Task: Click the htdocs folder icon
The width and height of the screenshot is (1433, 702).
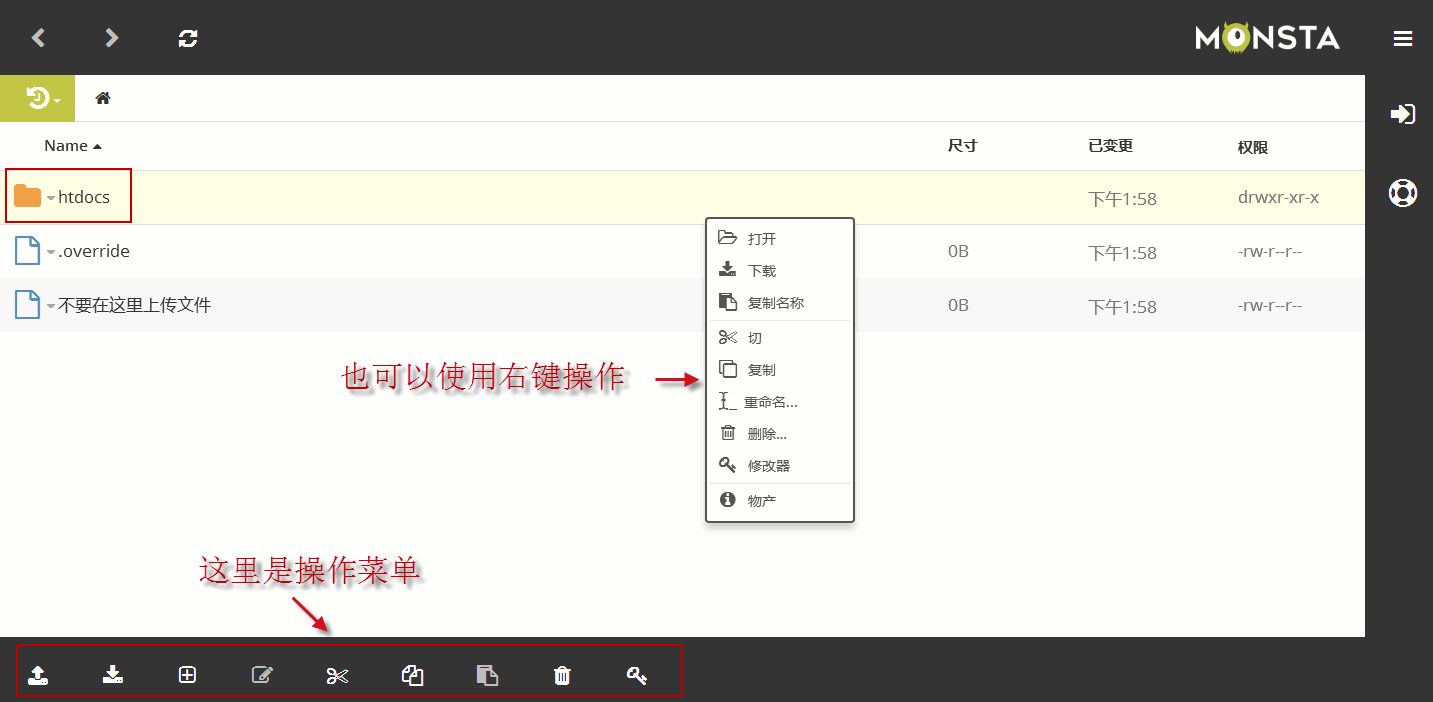Action: 28,197
